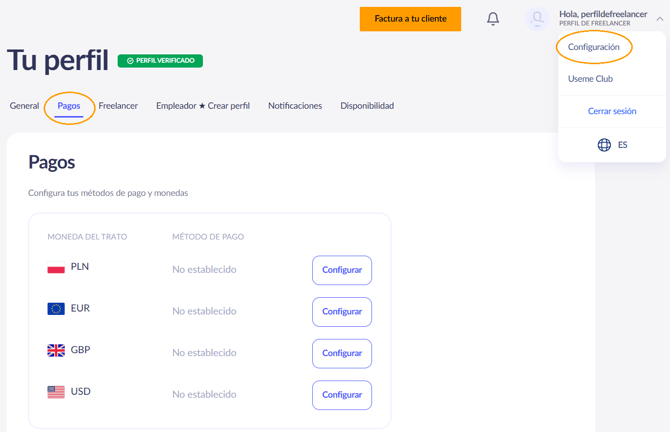Click the EU flag for EUR
Viewport: 670px width, 432px height.
[x=56, y=309]
